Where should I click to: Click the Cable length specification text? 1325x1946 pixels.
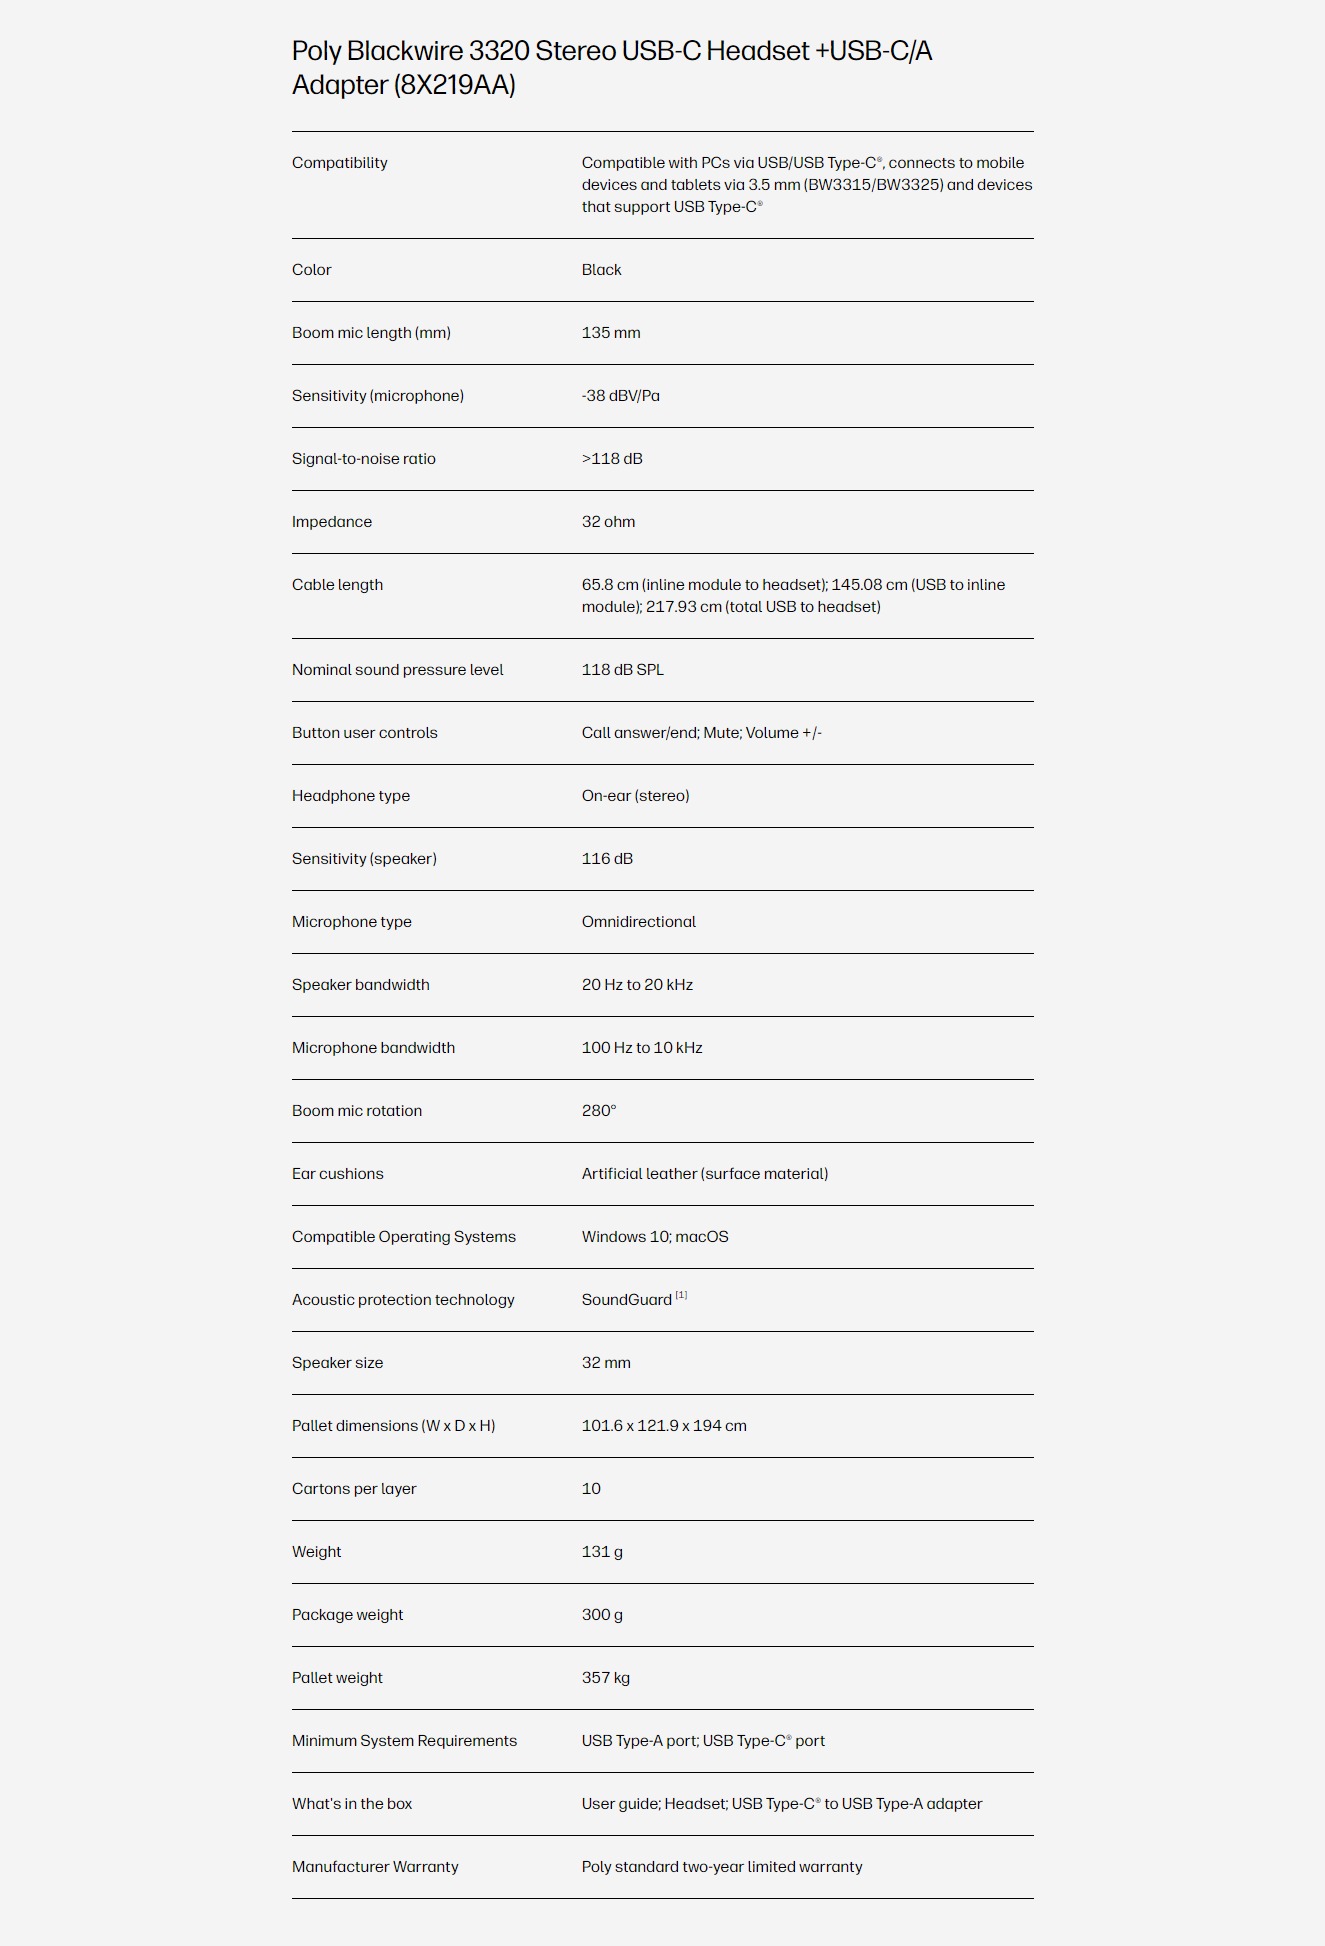point(793,596)
